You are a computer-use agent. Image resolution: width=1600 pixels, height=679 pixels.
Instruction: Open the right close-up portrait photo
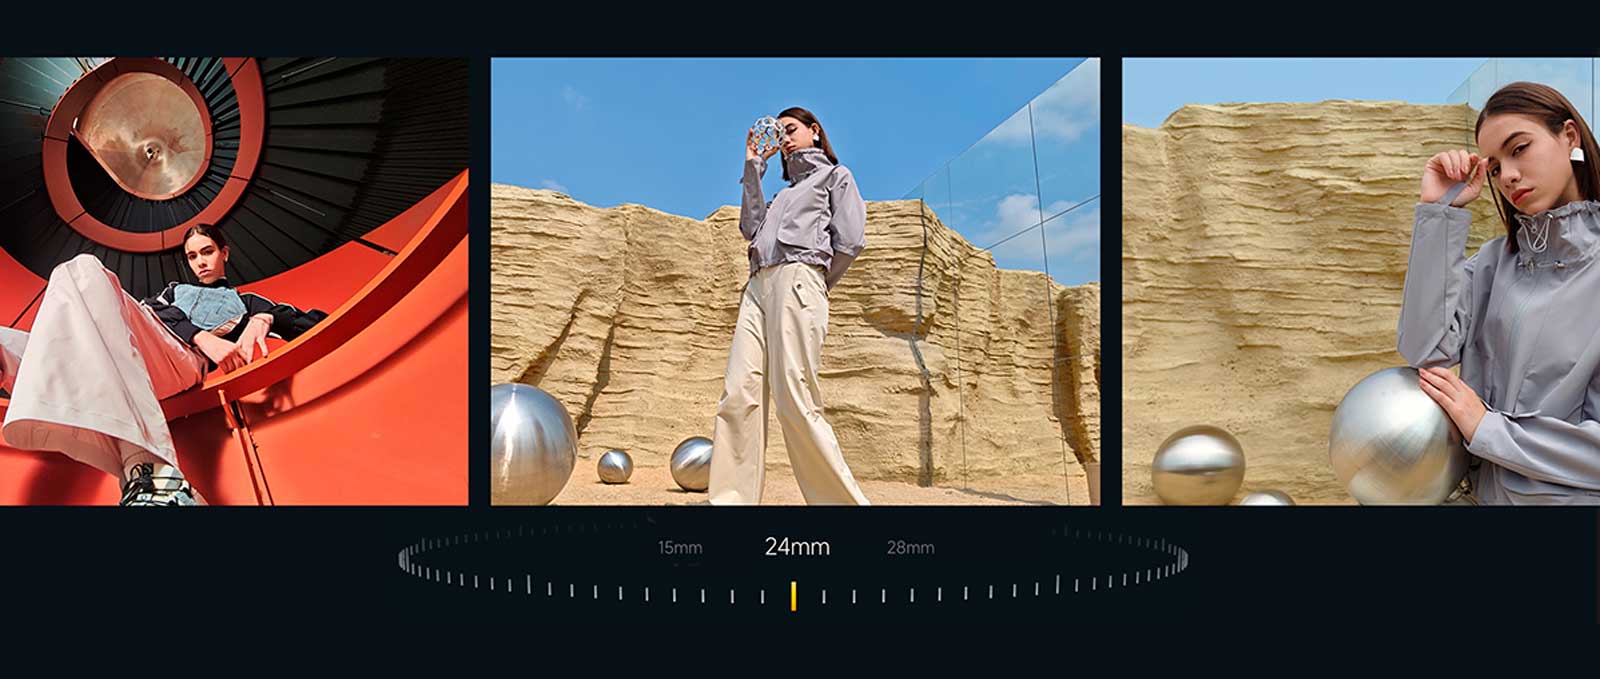1360,281
